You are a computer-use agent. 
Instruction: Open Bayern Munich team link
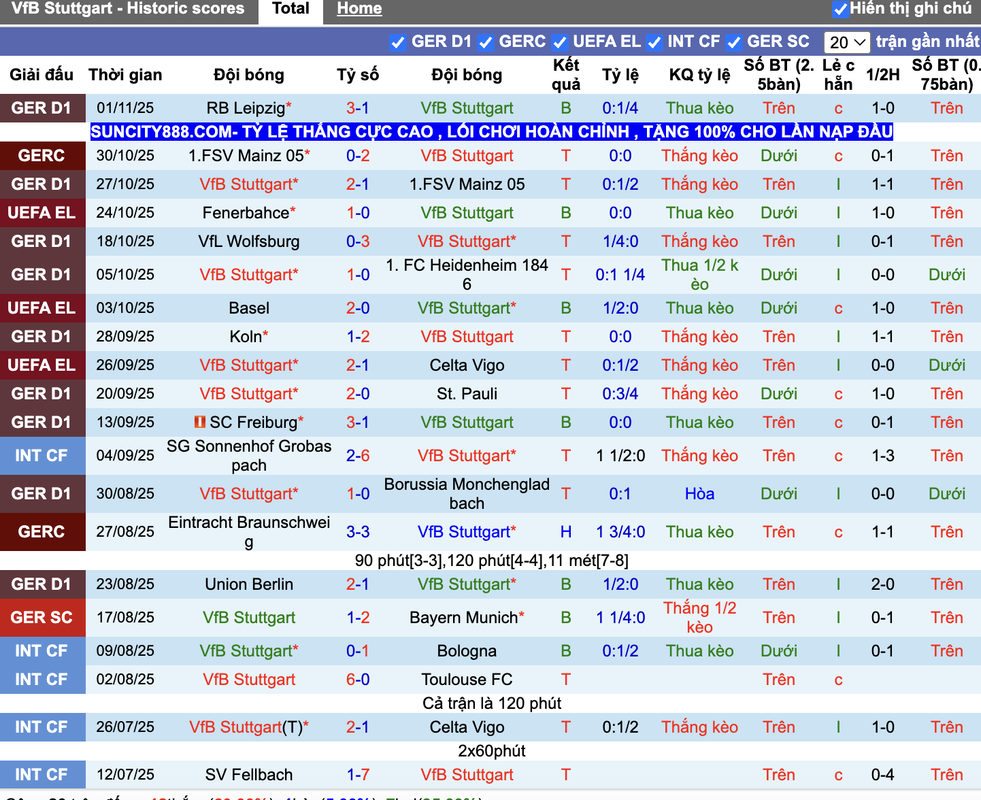coord(464,618)
